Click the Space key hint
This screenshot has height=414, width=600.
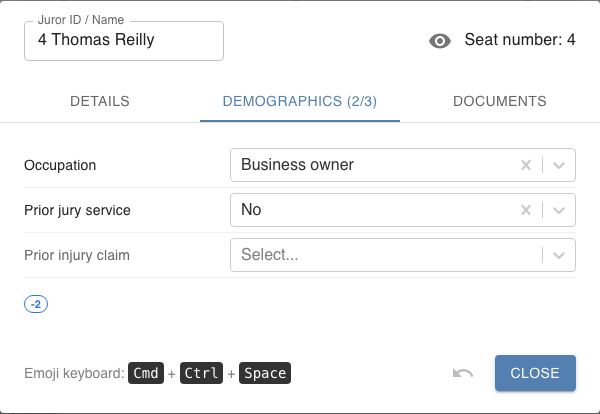click(x=265, y=373)
